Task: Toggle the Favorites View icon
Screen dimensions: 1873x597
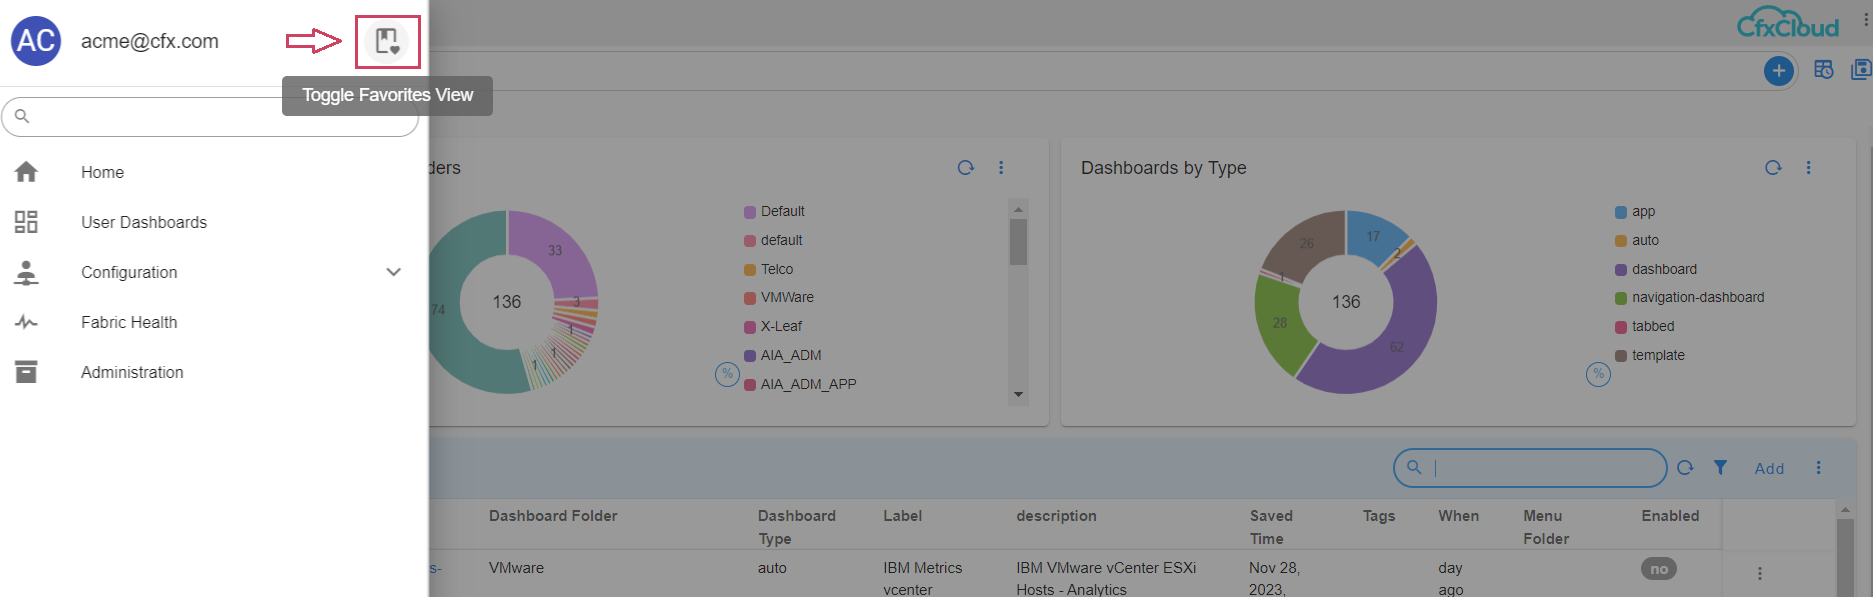Action: pos(387,42)
